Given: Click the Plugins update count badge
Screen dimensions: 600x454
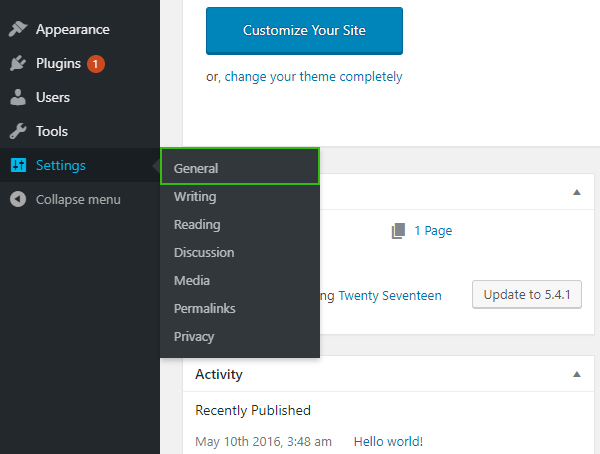Looking at the screenshot, I should (96, 64).
